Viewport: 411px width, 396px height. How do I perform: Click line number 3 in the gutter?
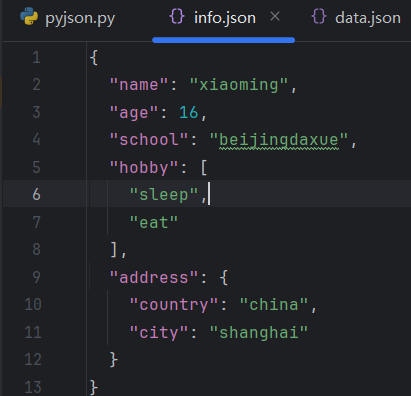(36, 112)
